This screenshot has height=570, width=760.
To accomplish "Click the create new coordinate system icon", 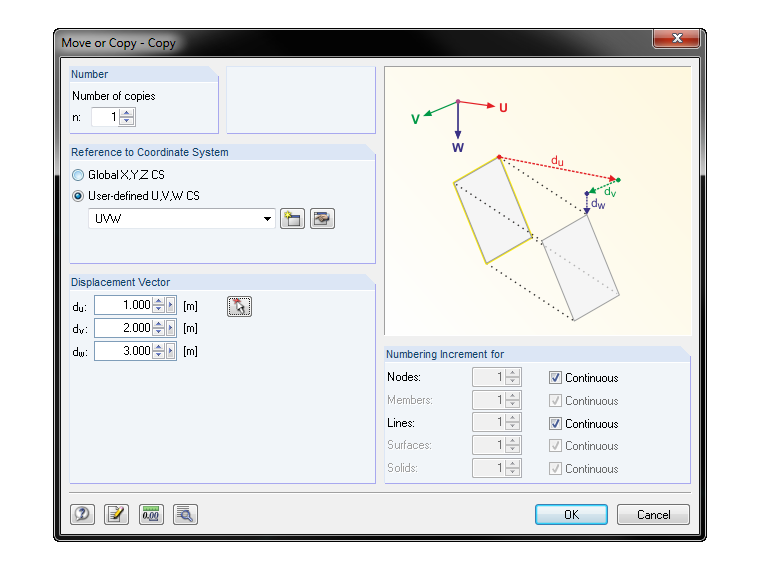I will tap(292, 219).
